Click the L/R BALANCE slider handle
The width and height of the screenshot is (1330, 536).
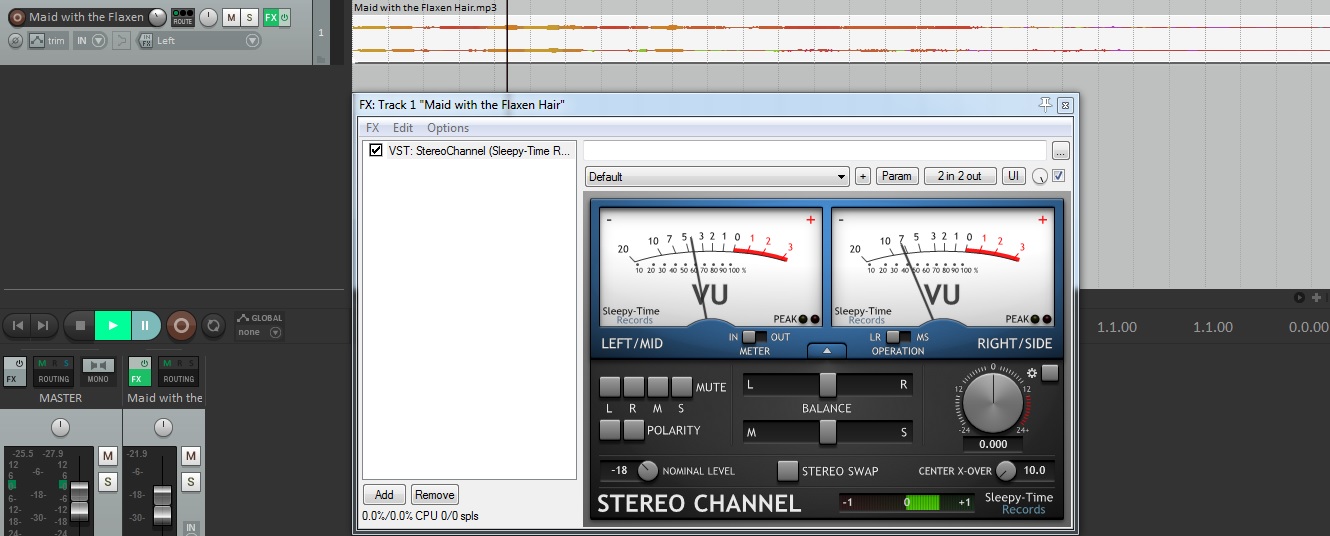coord(827,384)
